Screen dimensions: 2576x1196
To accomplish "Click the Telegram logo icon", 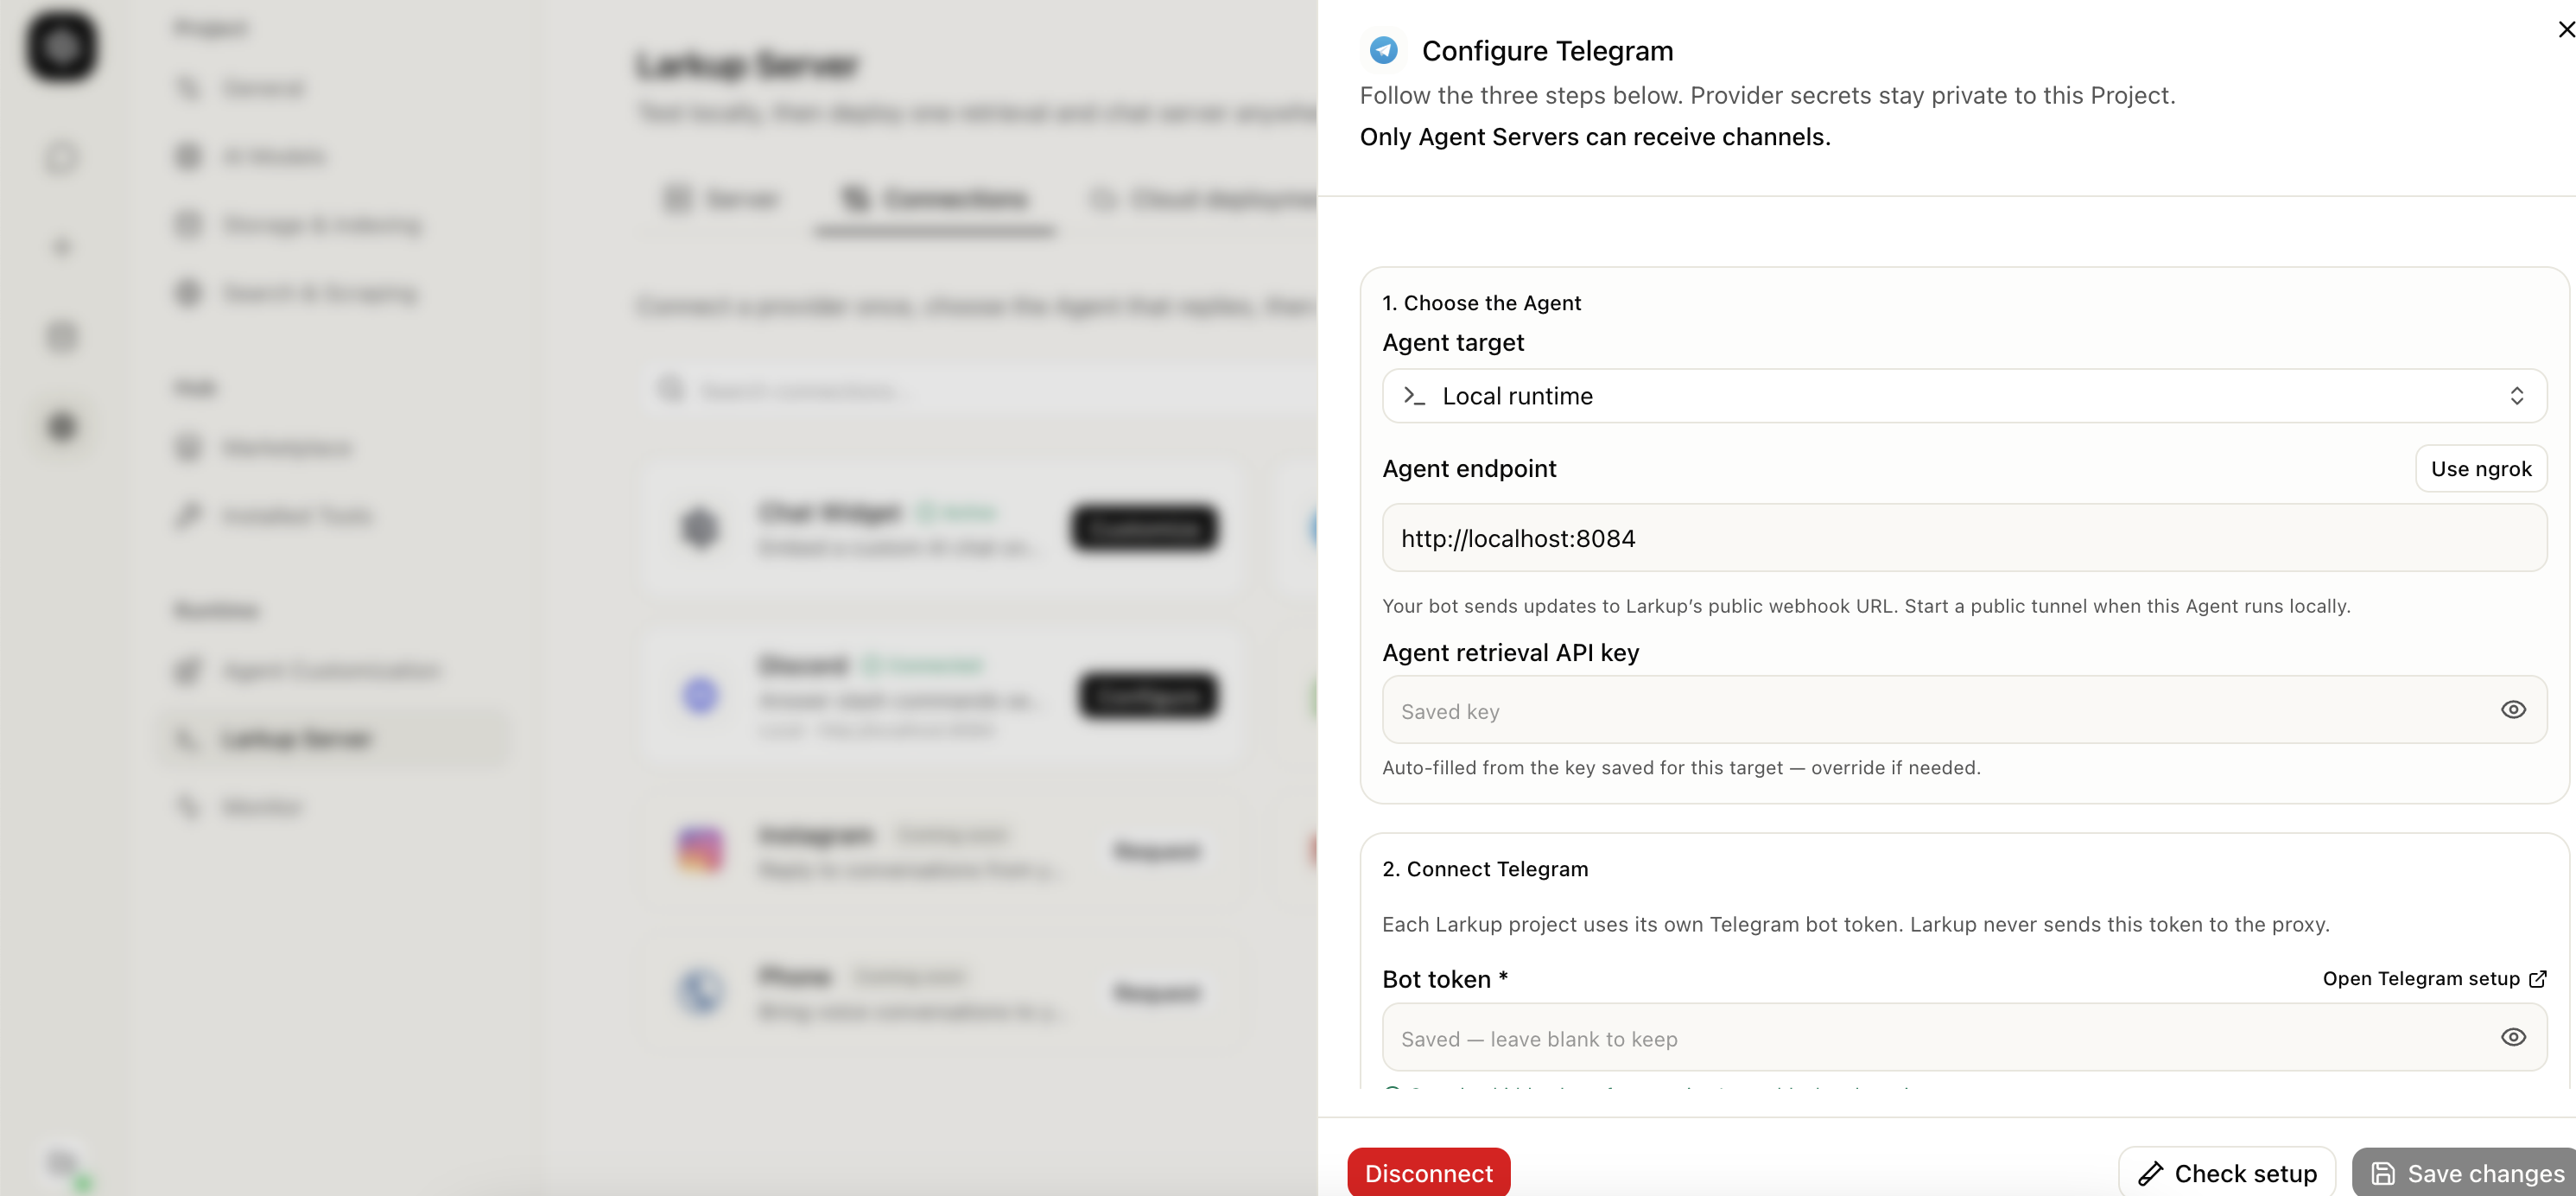I will click(x=1383, y=50).
